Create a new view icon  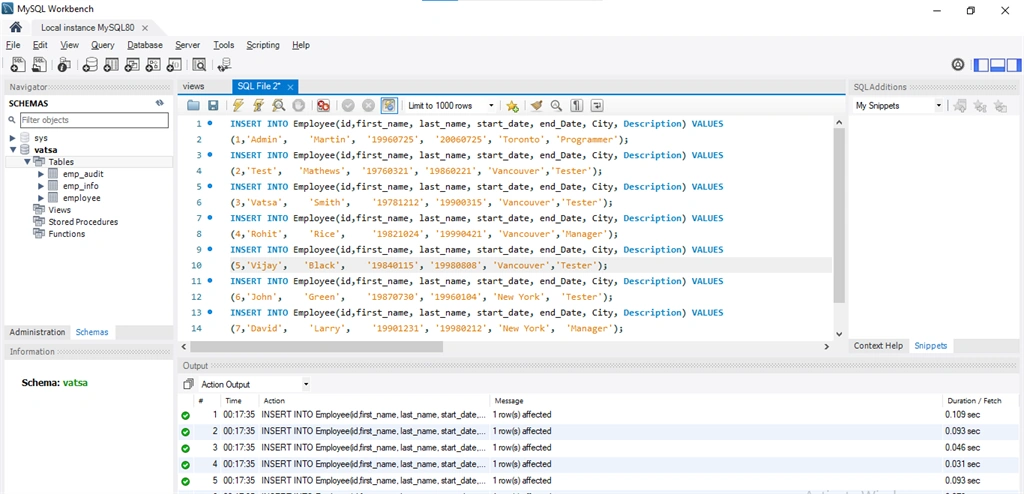click(x=132, y=64)
